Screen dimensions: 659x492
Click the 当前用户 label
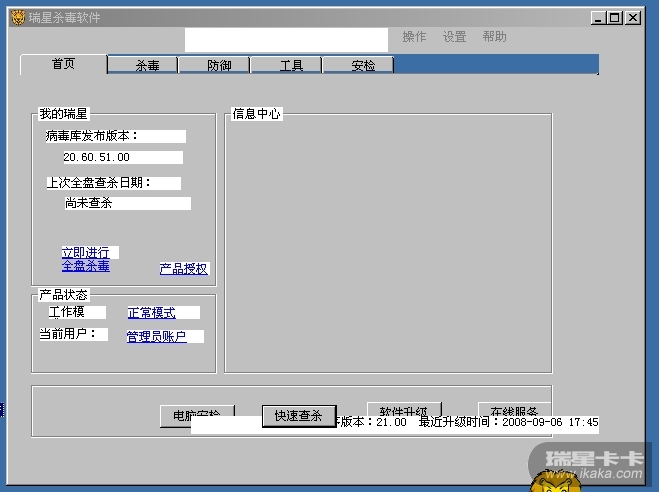[67, 334]
